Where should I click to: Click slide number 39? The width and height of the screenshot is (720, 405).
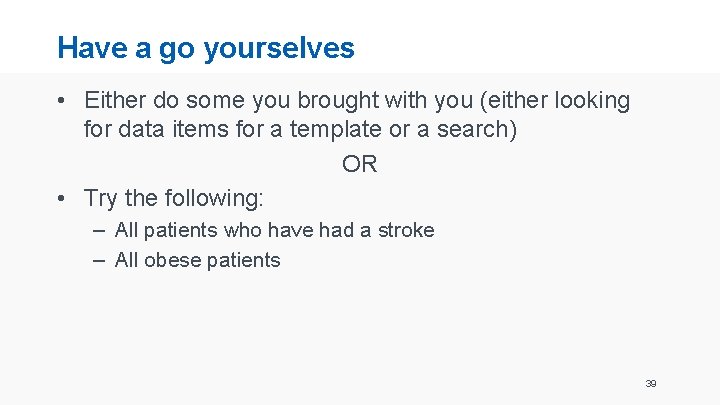click(651, 383)
